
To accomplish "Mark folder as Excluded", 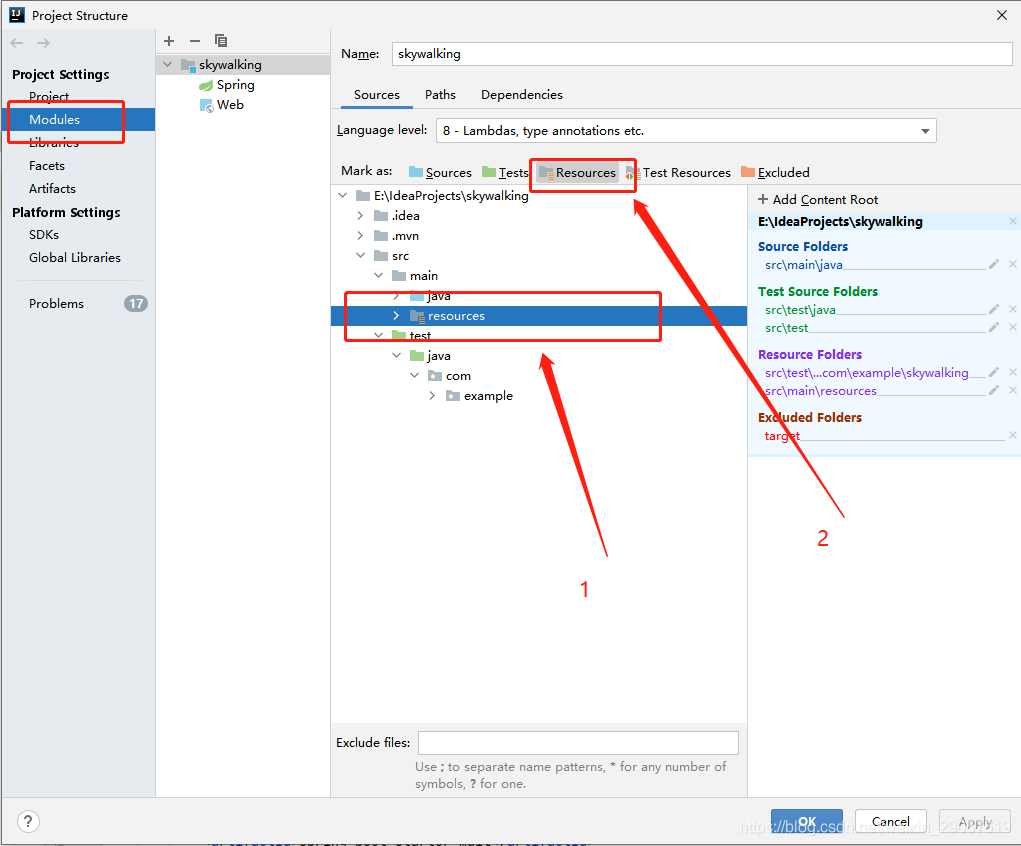I will pyautogui.click(x=776, y=173).
